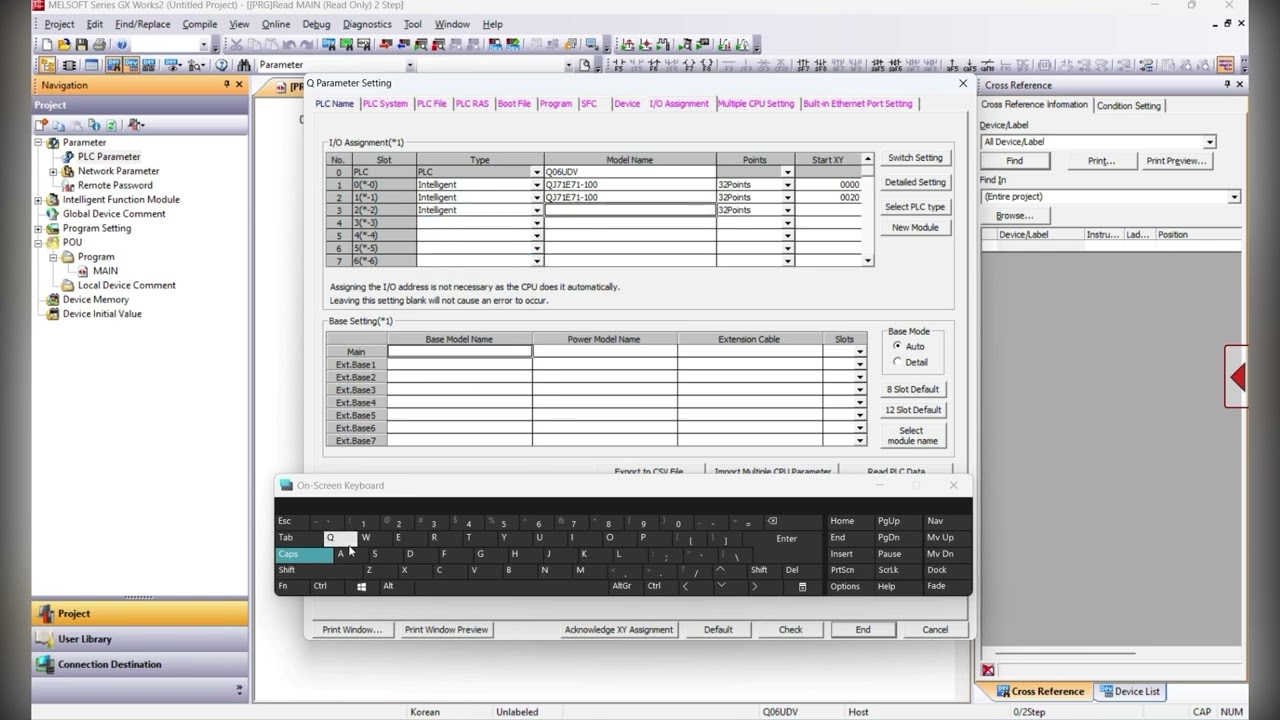Click the red error icon below Cross Reference
The image size is (1280, 720).
coord(988,670)
